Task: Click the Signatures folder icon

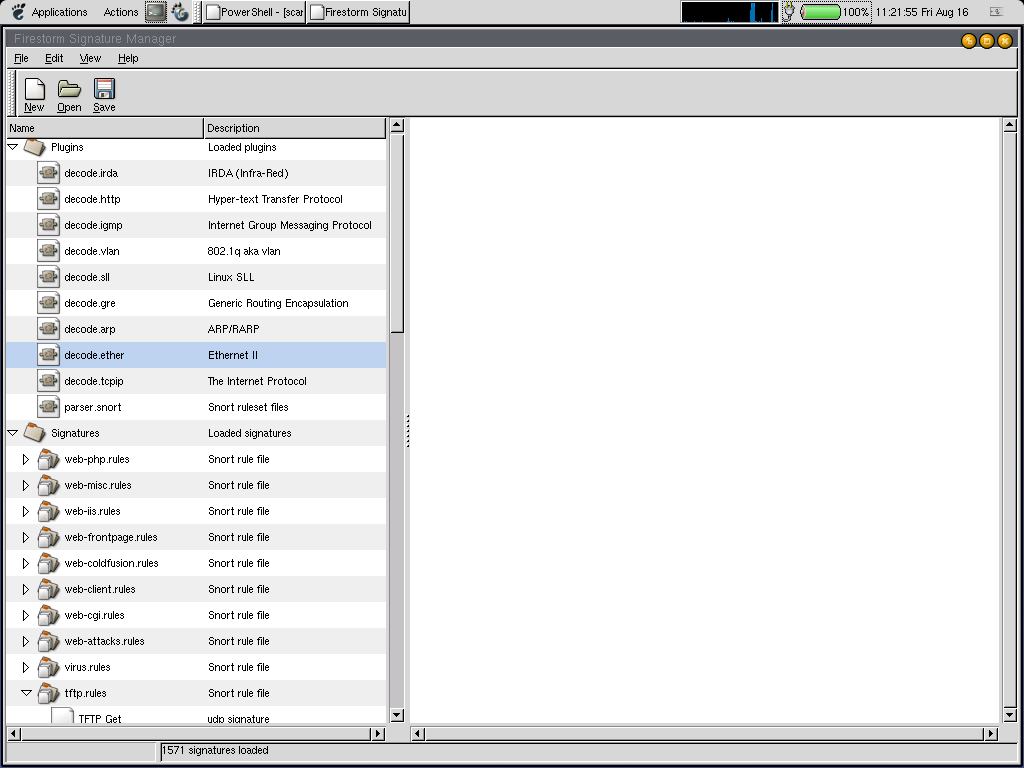Action: pyautogui.click(x=35, y=433)
